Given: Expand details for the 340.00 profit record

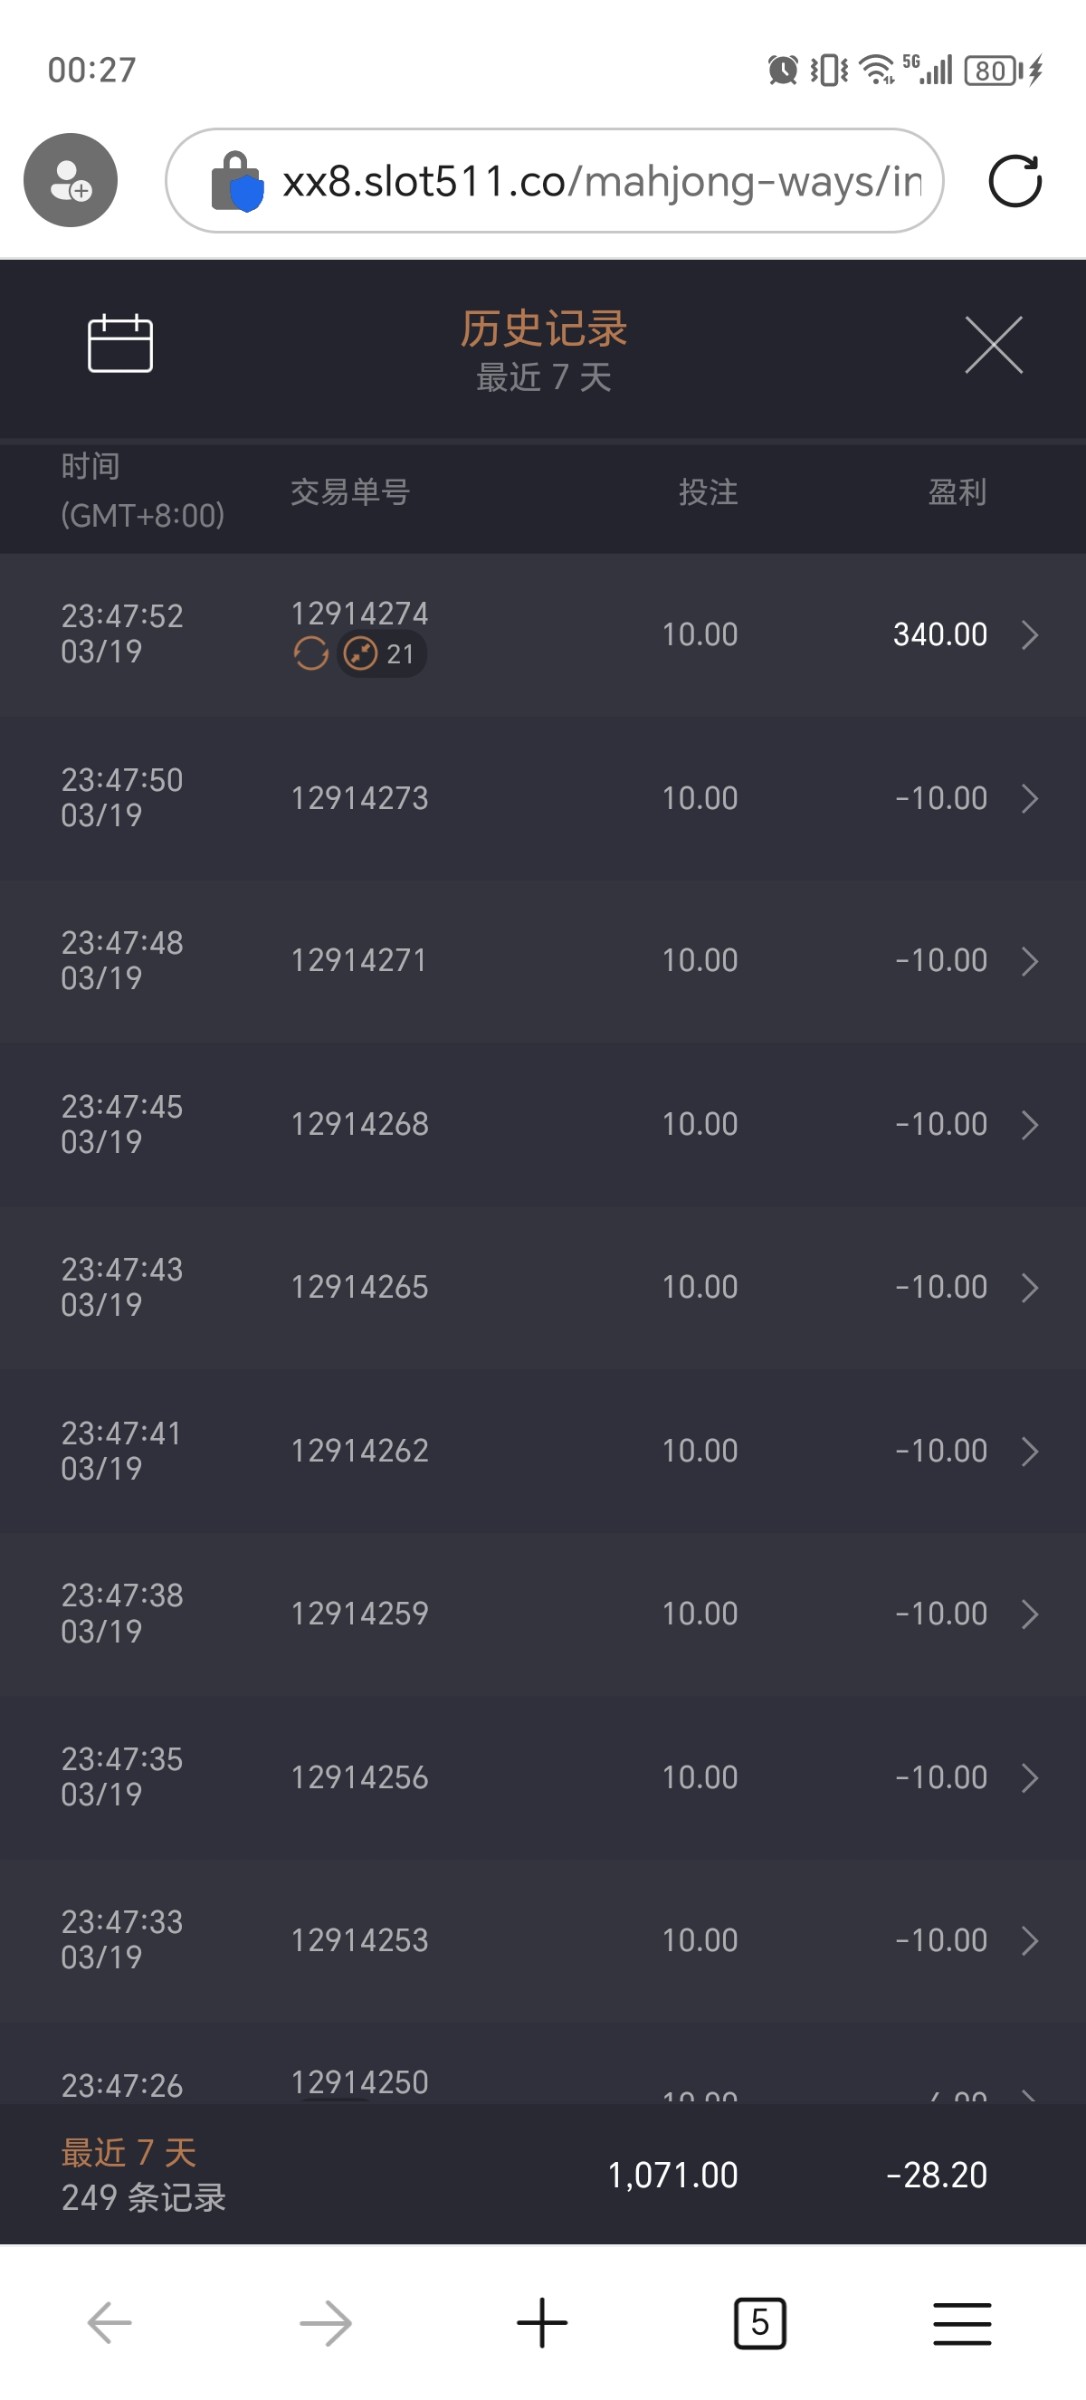Looking at the screenshot, I should pos(1029,635).
